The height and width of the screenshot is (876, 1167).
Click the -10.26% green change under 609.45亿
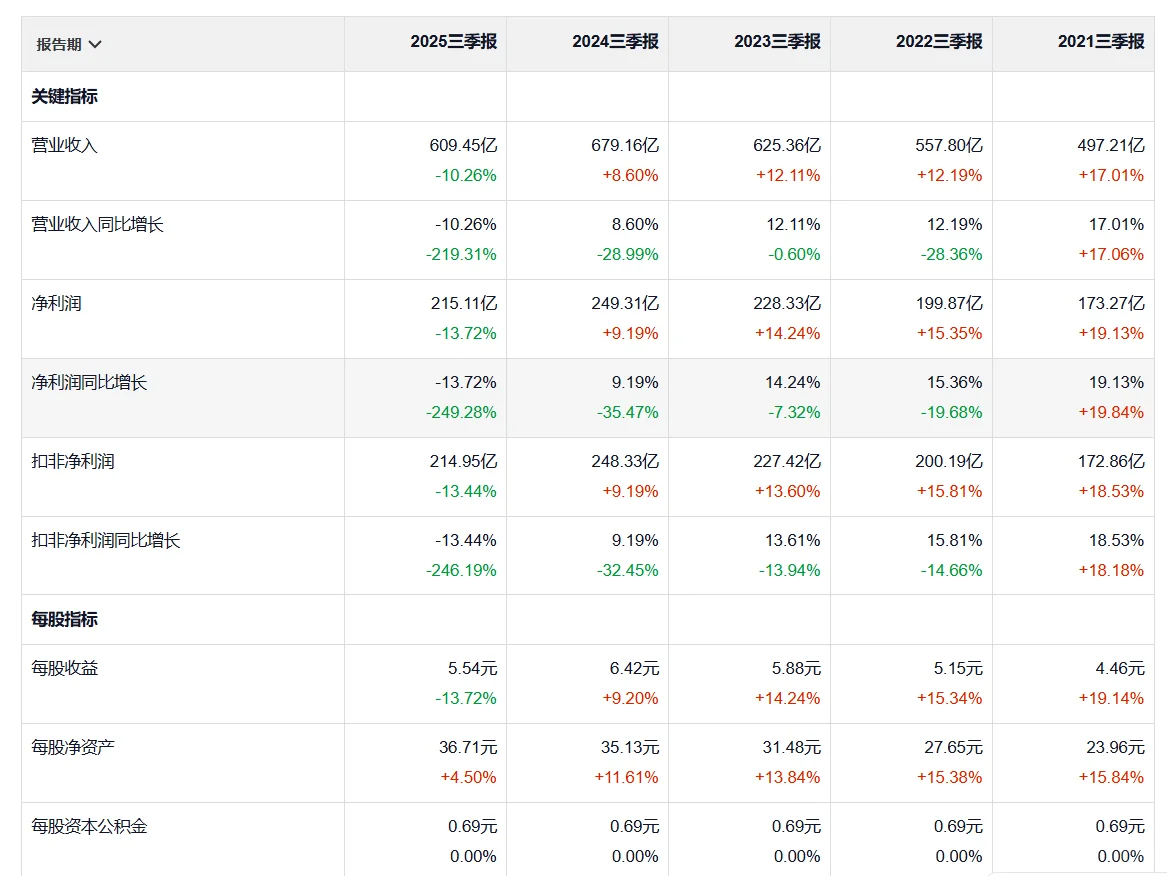pos(466,176)
